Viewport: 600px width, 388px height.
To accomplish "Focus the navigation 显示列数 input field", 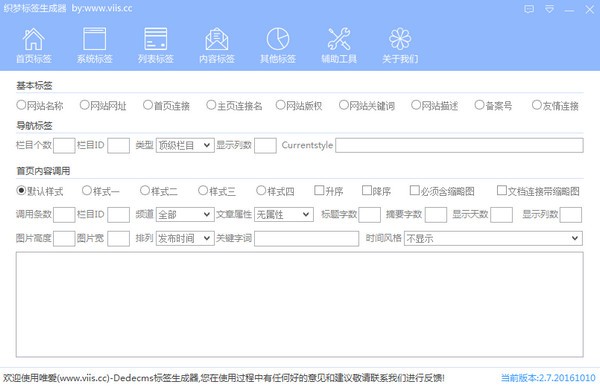I will (x=265, y=146).
